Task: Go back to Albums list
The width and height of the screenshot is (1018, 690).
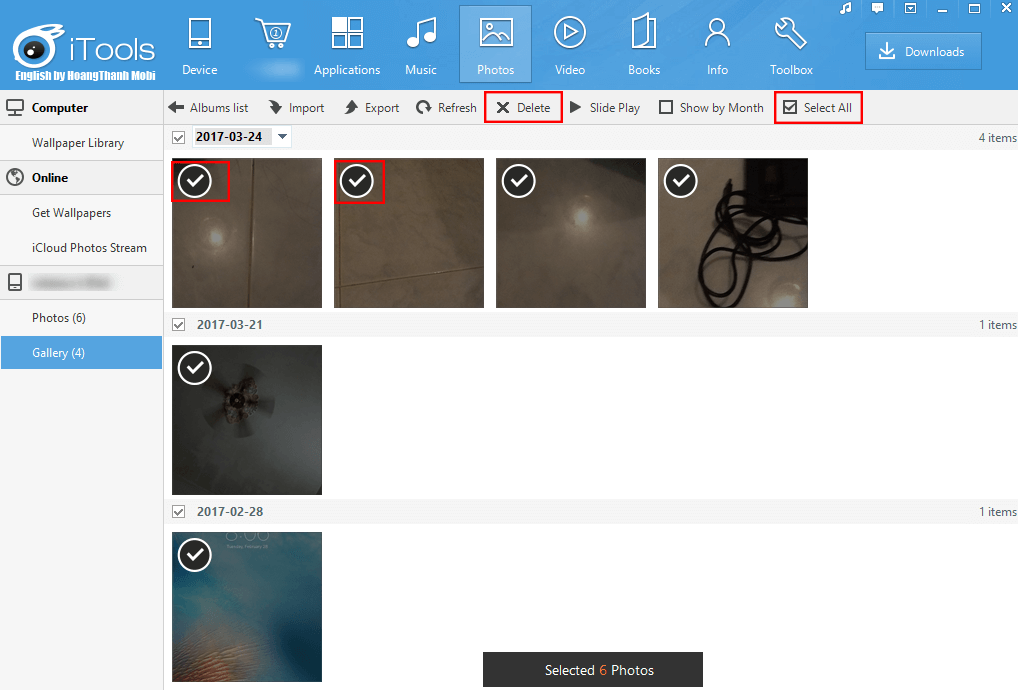Action: pyautogui.click(x=208, y=107)
